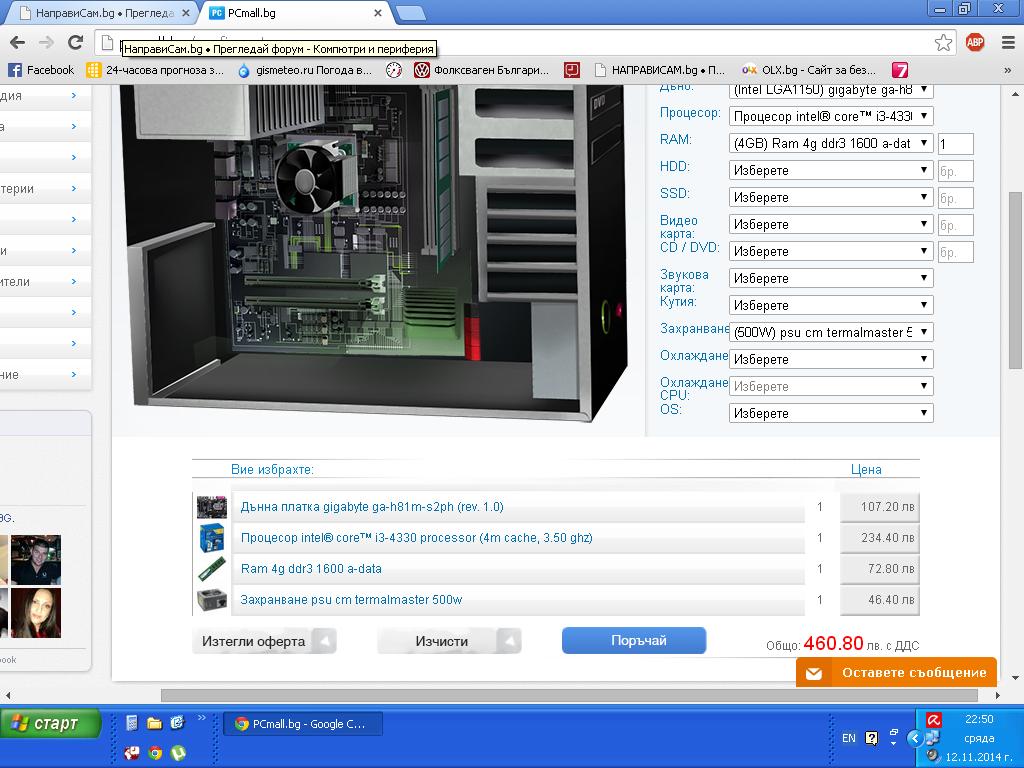Open the OS selection dropdown
Screen dimensions: 1024x768
point(830,413)
